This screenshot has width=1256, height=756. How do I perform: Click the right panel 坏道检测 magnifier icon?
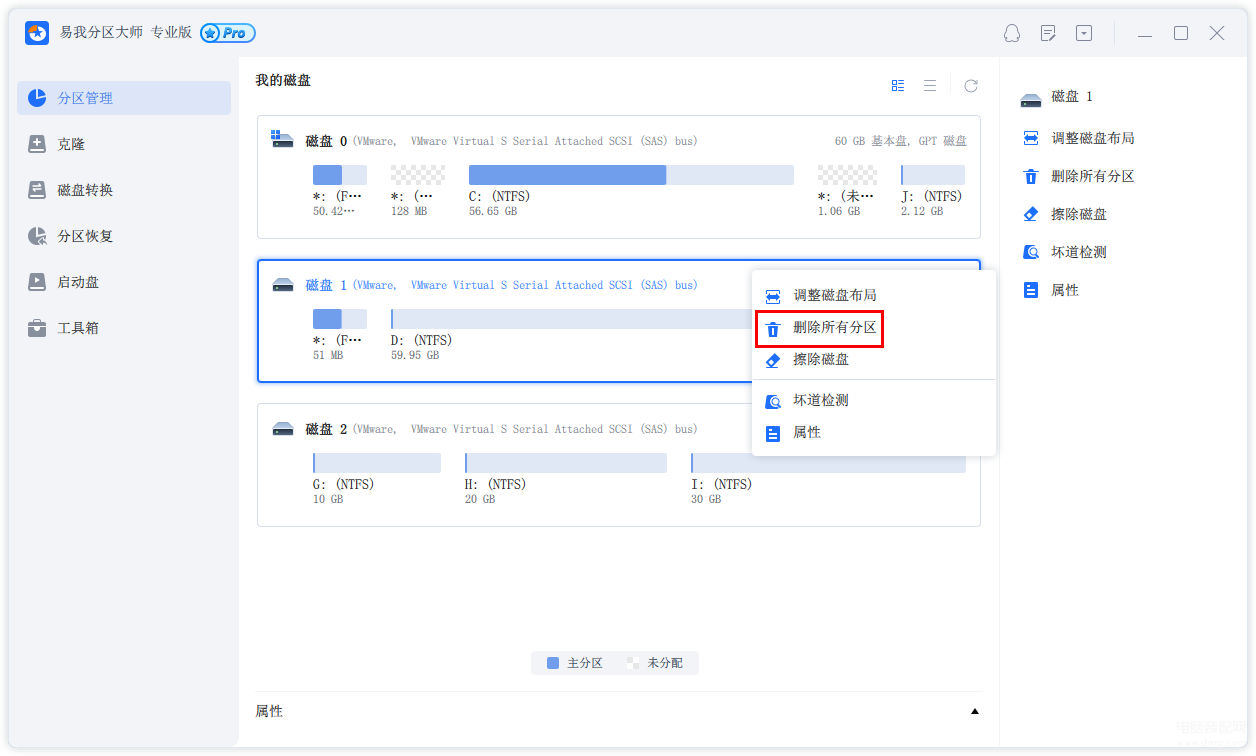coord(1031,252)
